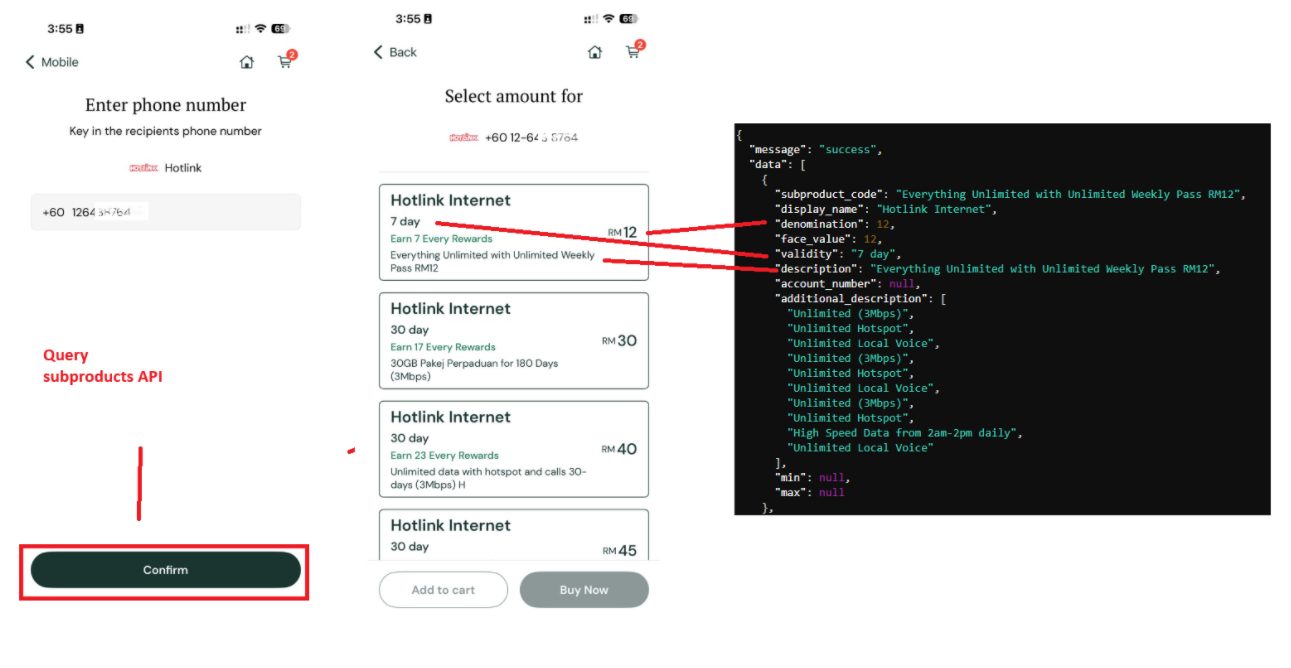1291x668 pixels.
Task: Tap the phone number input field
Action: point(165,211)
